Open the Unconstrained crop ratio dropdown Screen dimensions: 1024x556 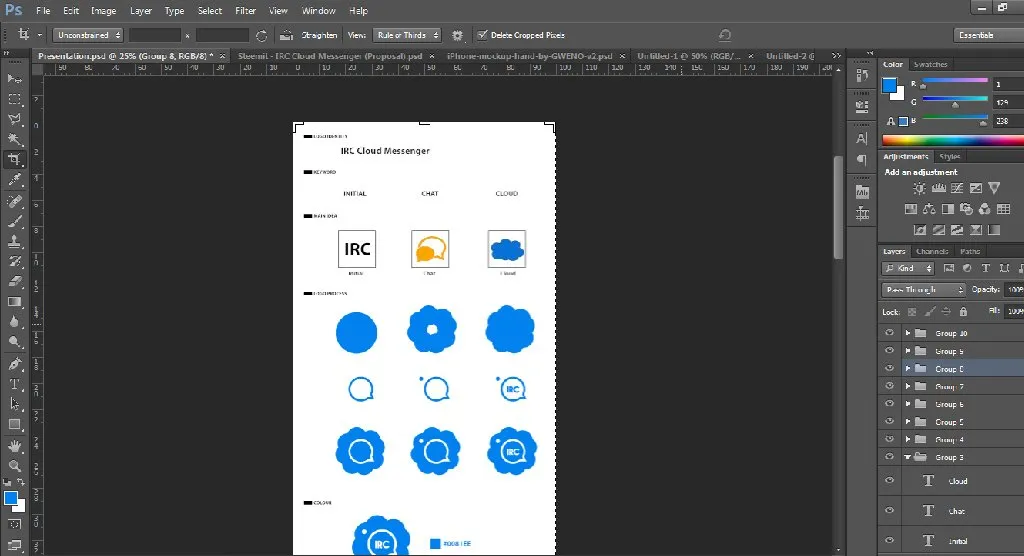tap(88, 35)
